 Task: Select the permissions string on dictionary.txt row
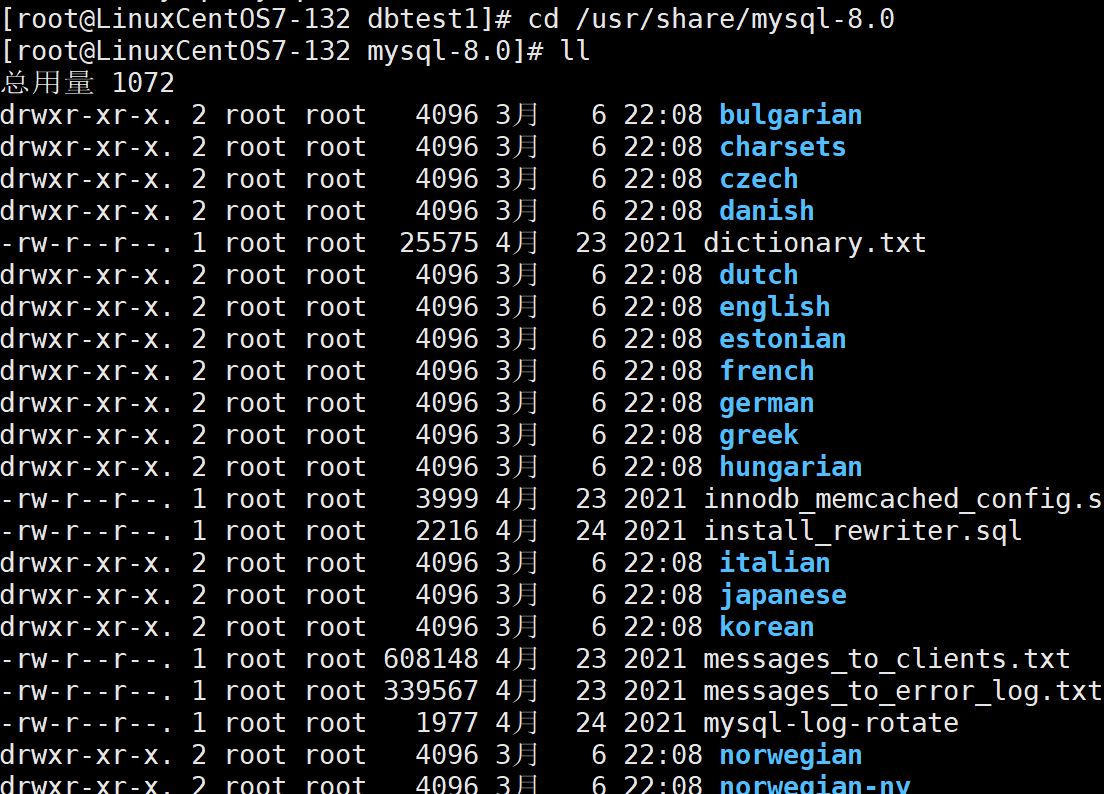tap(86, 243)
